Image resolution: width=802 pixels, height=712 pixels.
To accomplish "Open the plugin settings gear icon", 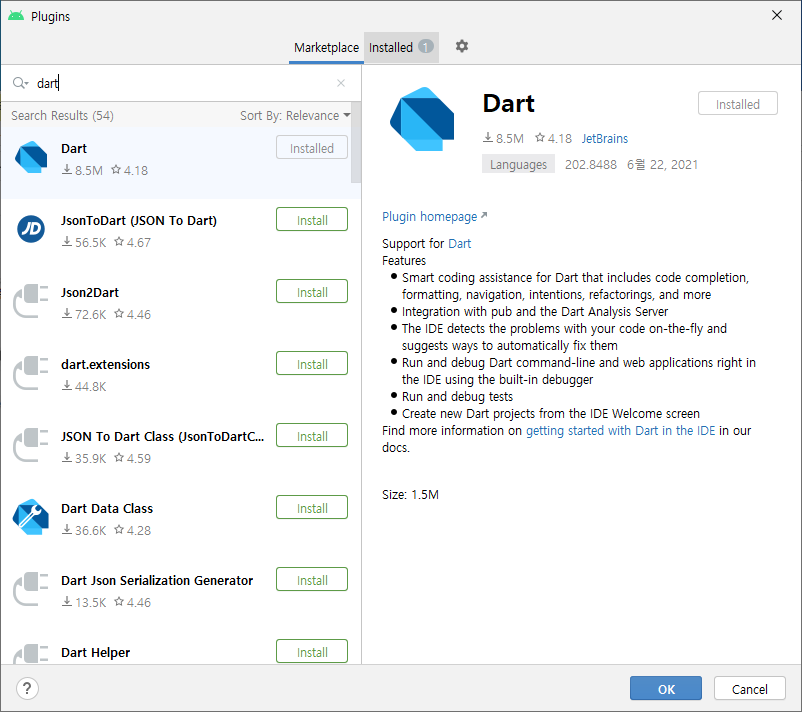I will (x=461, y=47).
